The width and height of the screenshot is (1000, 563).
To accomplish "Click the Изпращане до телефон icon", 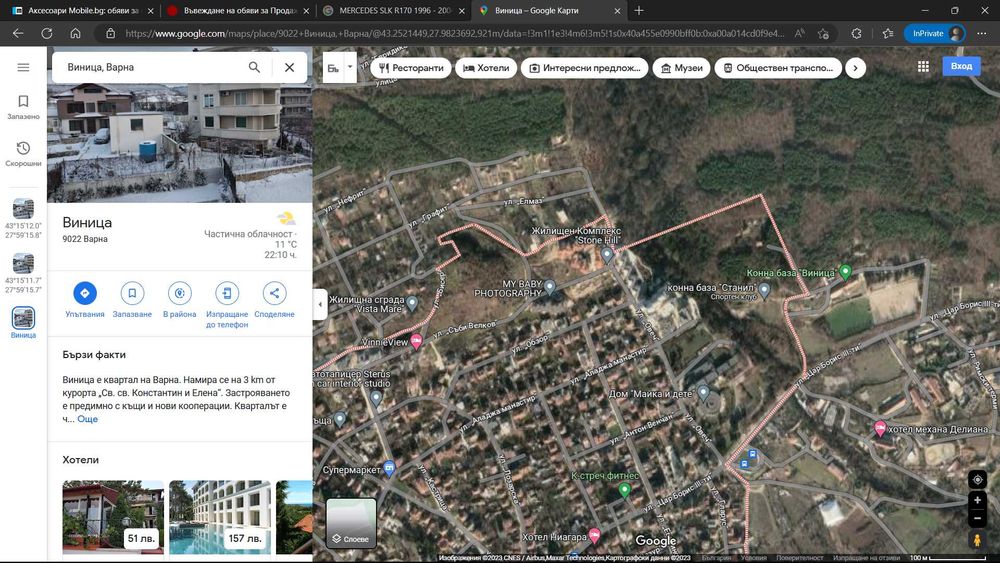I will pyautogui.click(x=226, y=293).
